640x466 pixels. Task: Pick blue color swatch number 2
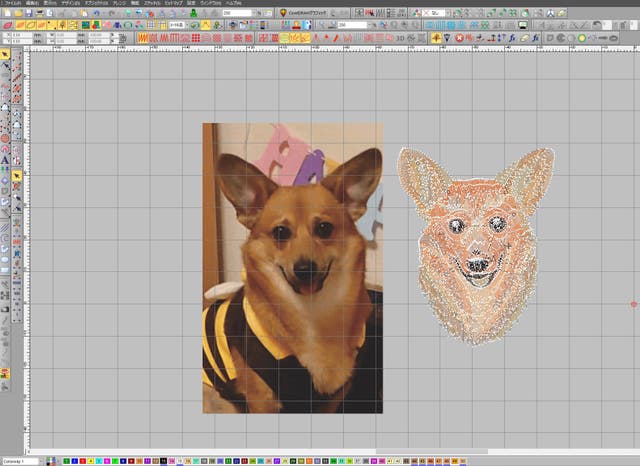pos(75,461)
